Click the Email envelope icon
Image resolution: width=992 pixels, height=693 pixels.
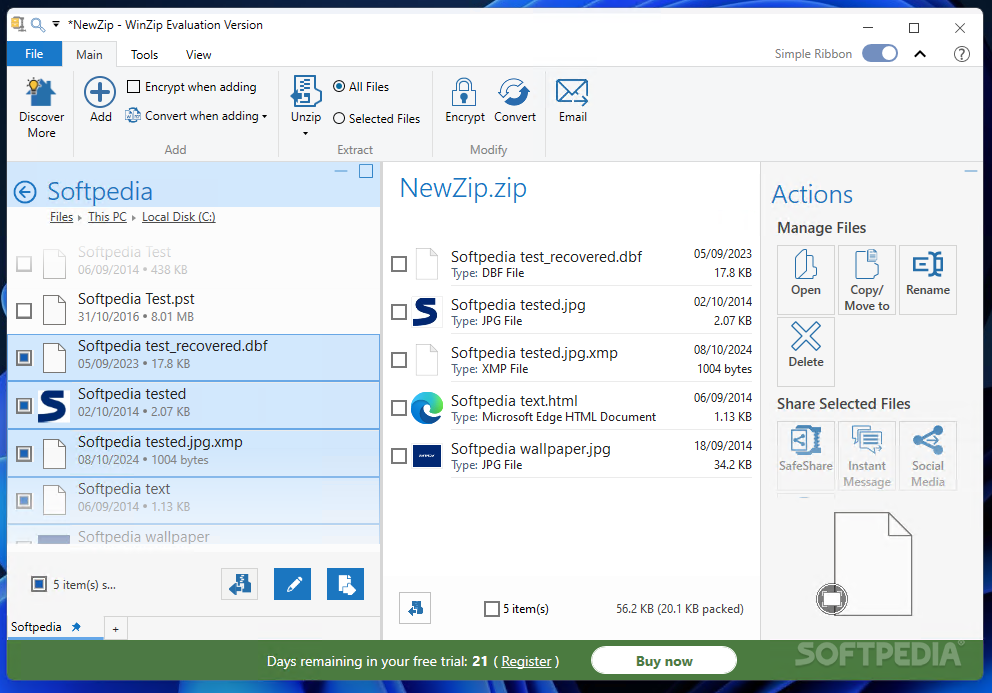[572, 92]
